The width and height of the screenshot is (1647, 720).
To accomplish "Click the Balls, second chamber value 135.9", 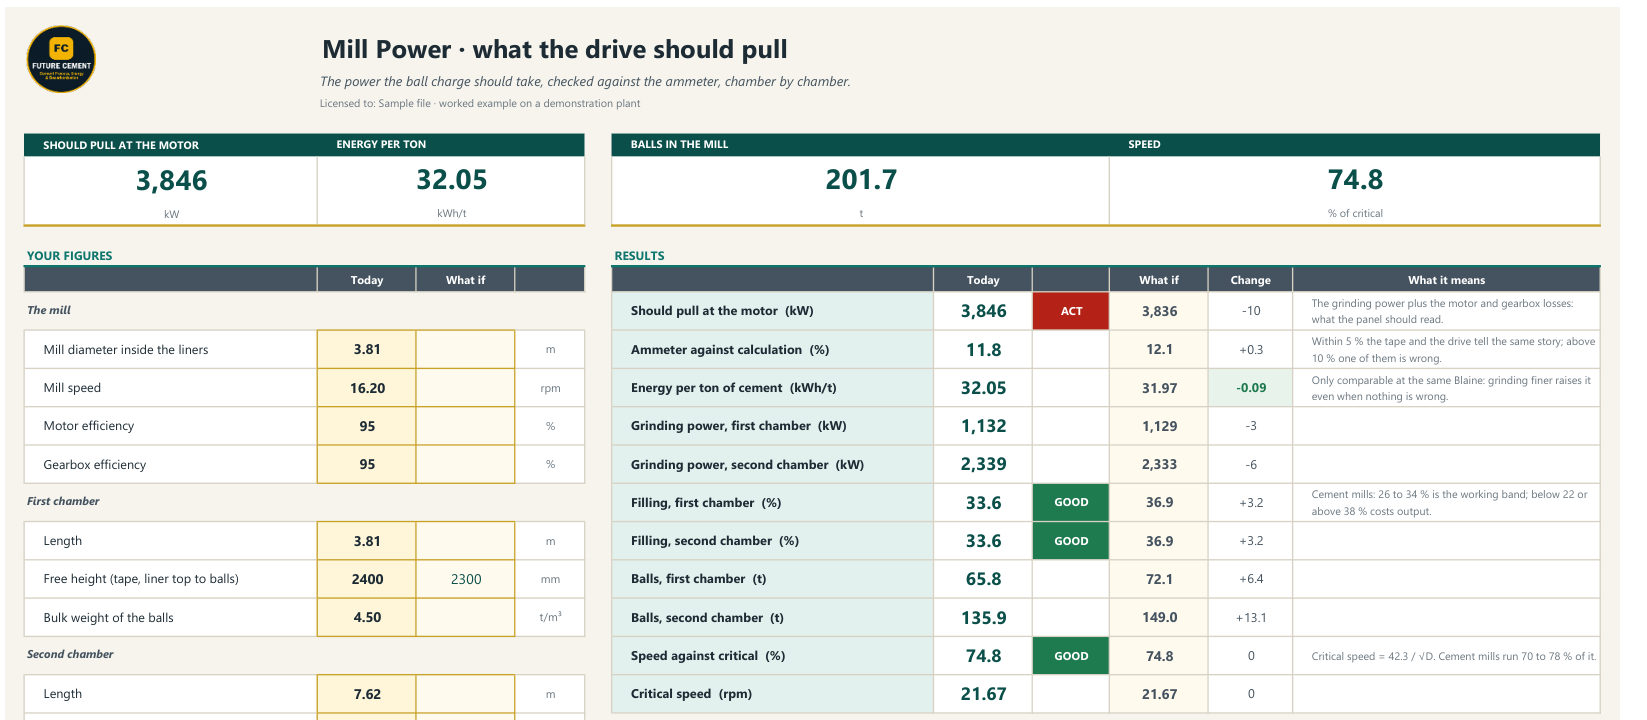I will click(983, 617).
